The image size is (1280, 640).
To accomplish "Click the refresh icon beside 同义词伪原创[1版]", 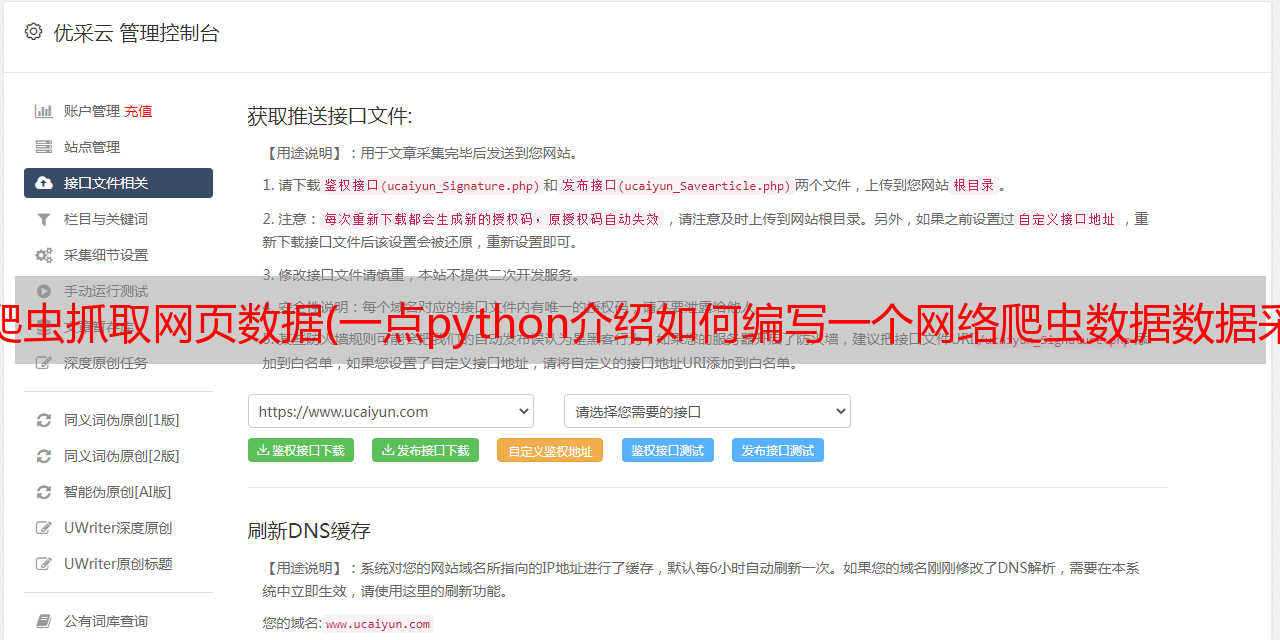I will pyautogui.click(x=44, y=420).
